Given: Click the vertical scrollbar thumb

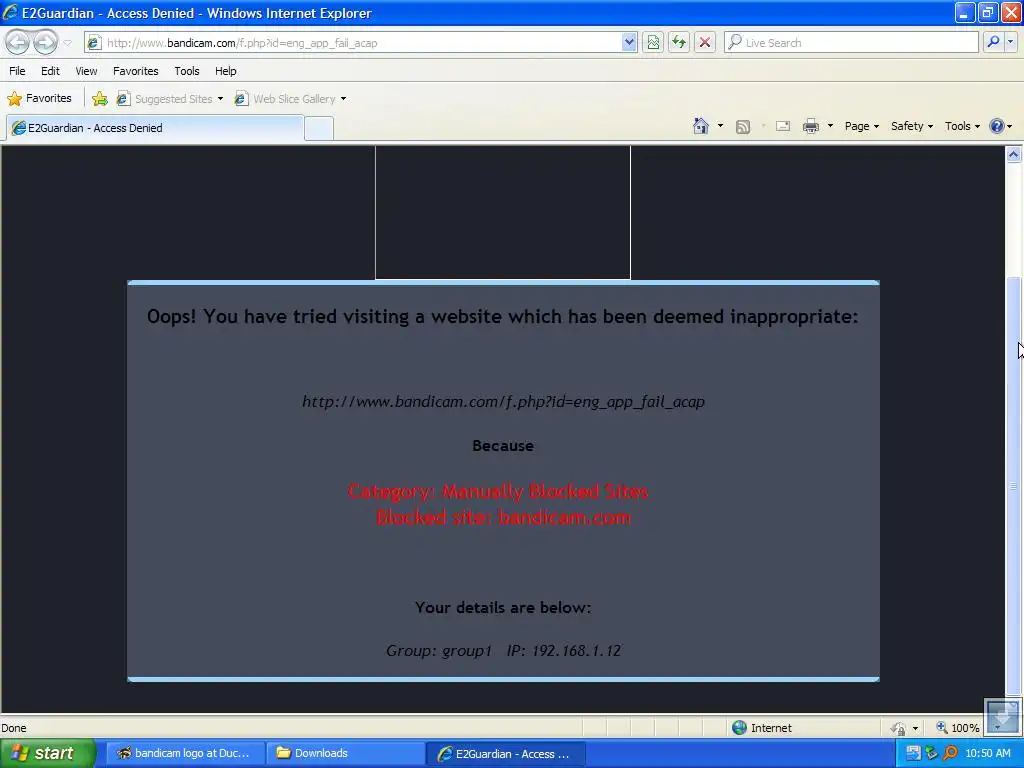Looking at the screenshot, I should click(1013, 486).
